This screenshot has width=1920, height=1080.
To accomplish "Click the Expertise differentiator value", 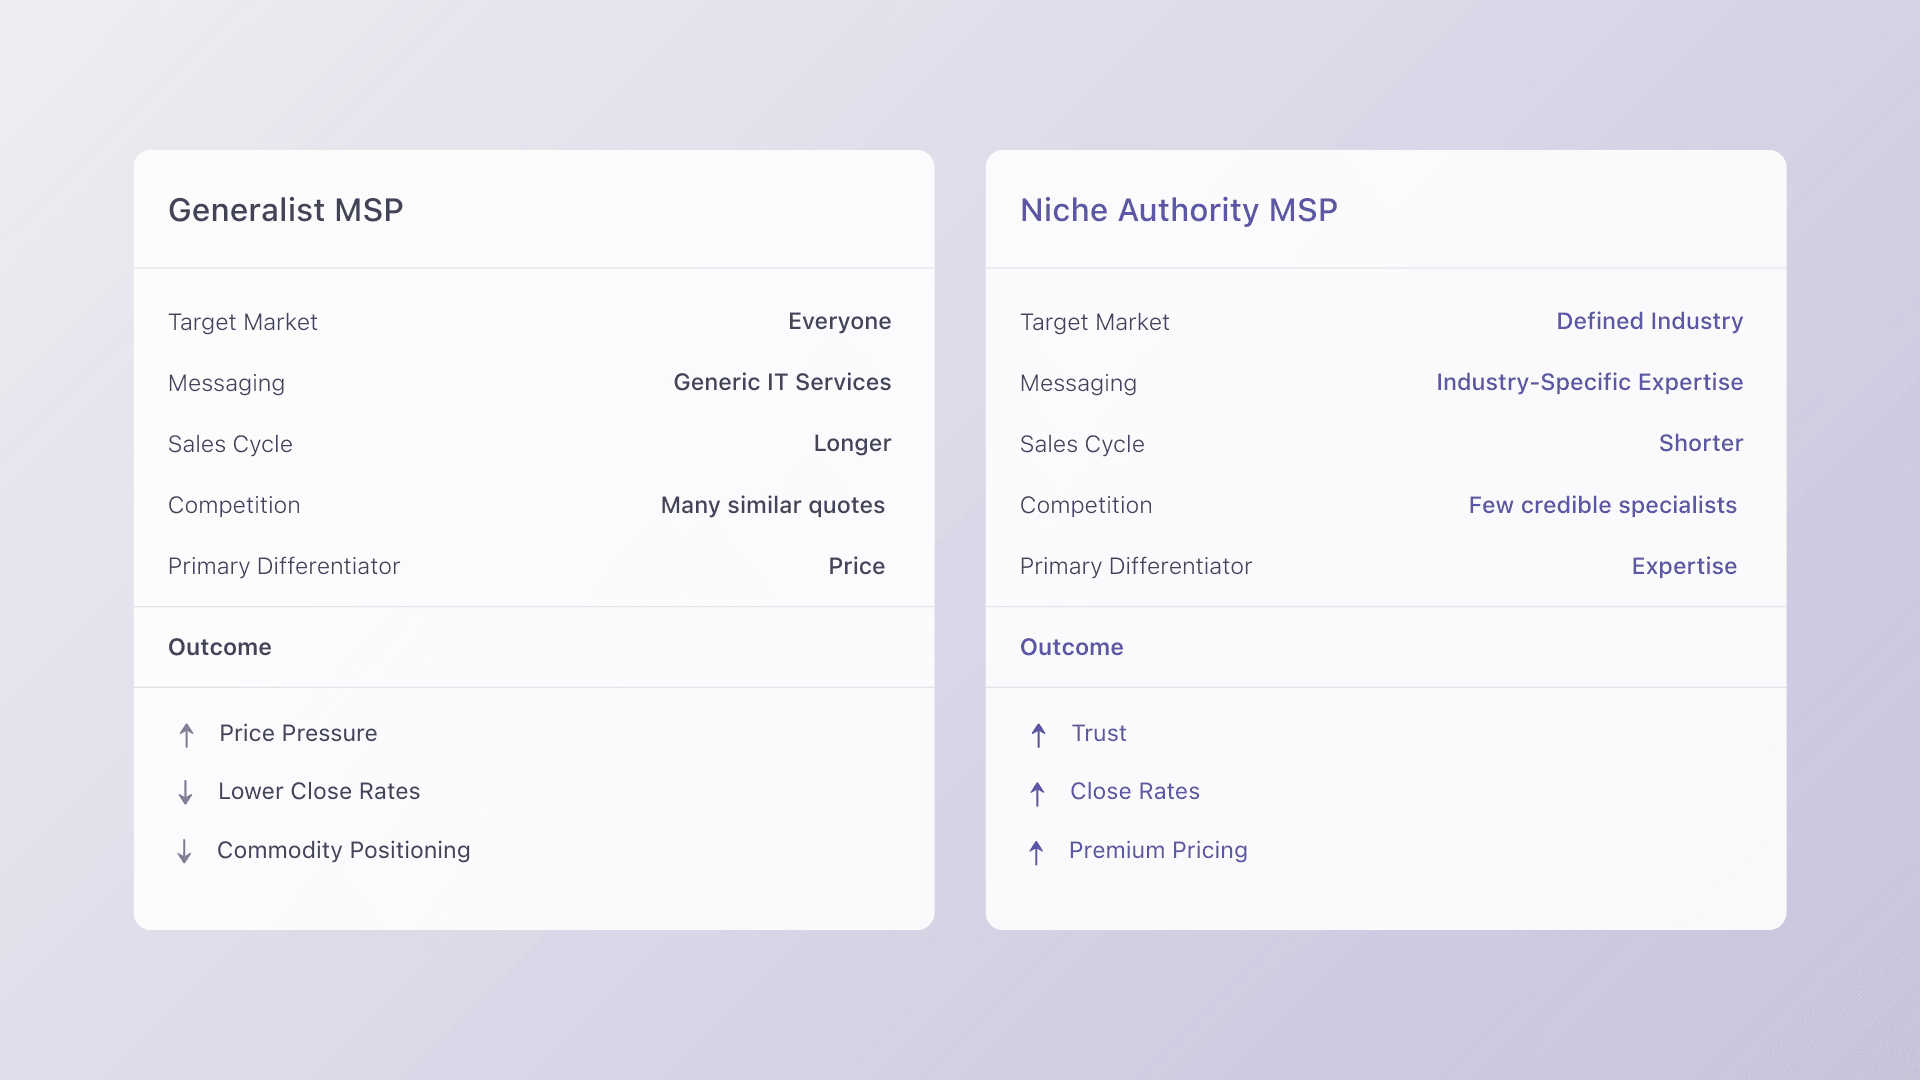I will [1684, 566].
